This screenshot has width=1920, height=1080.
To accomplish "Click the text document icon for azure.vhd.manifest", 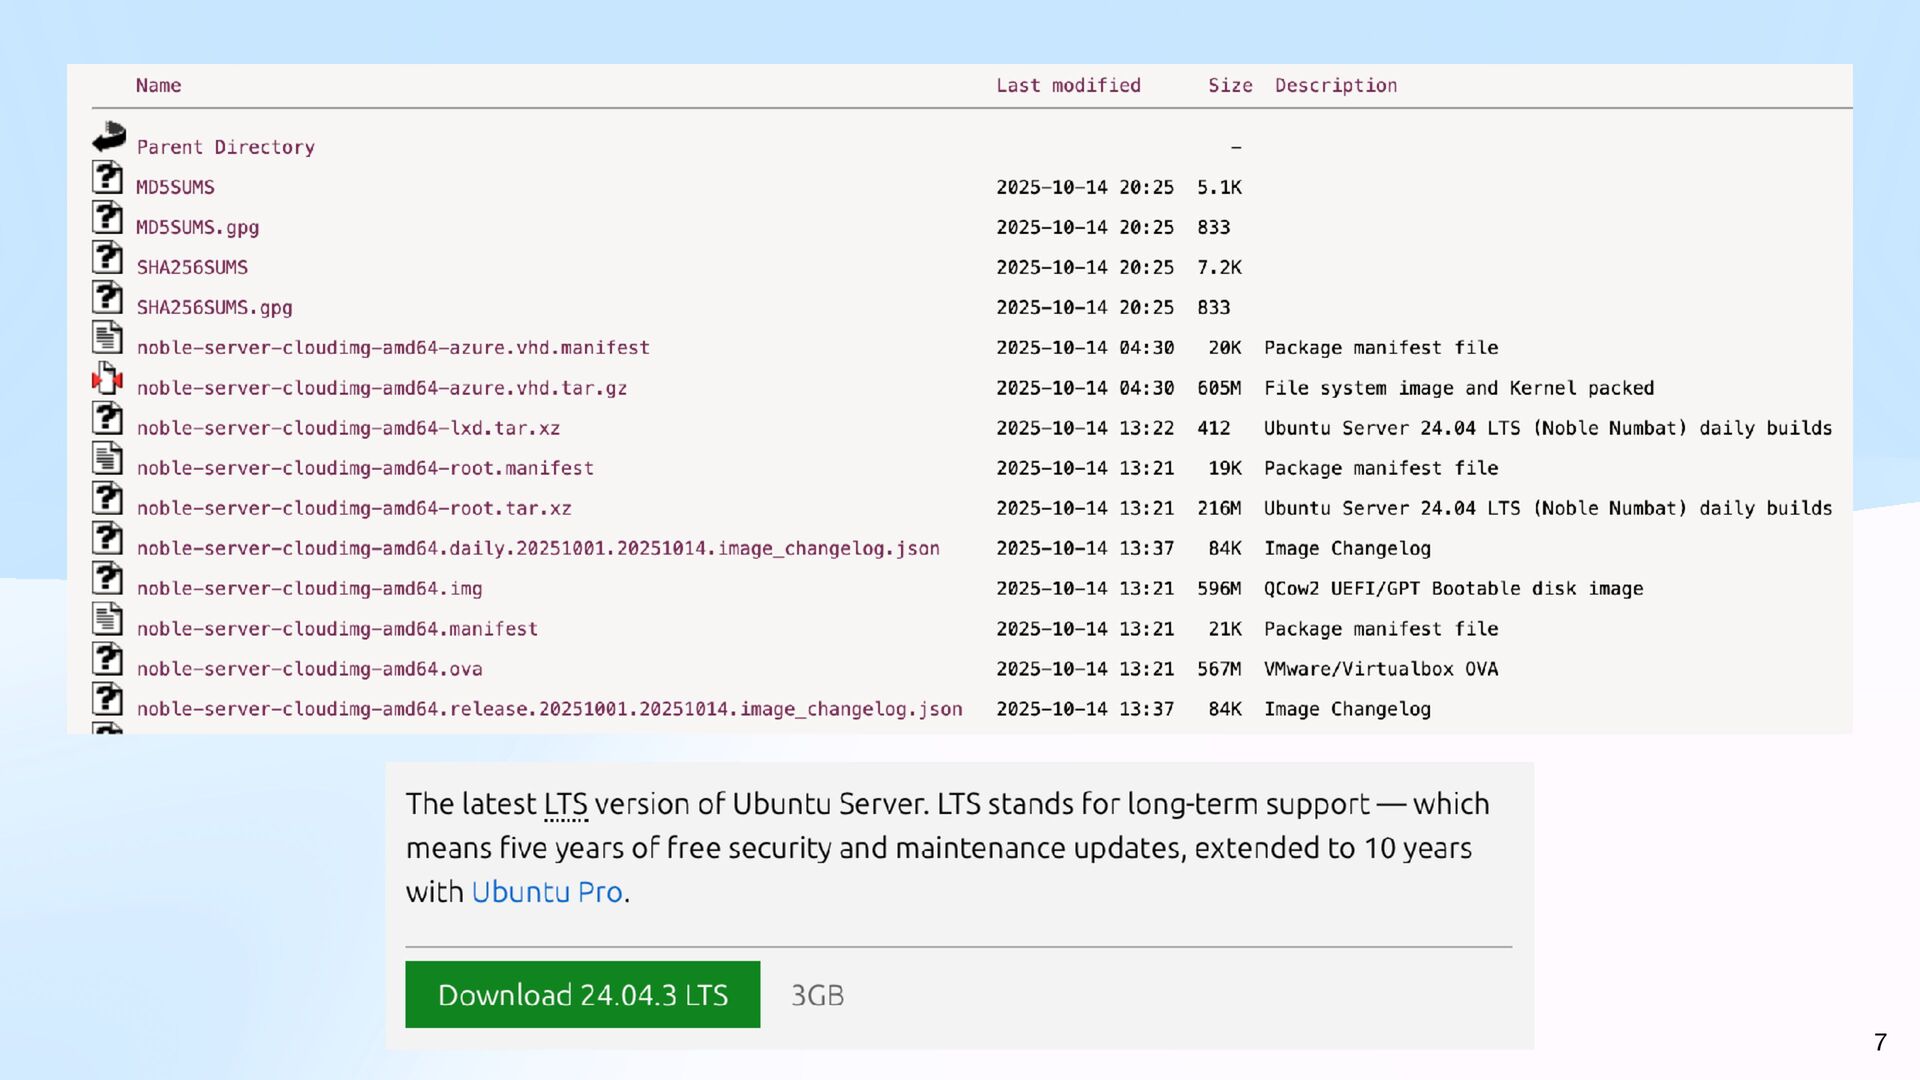I will tap(108, 338).
